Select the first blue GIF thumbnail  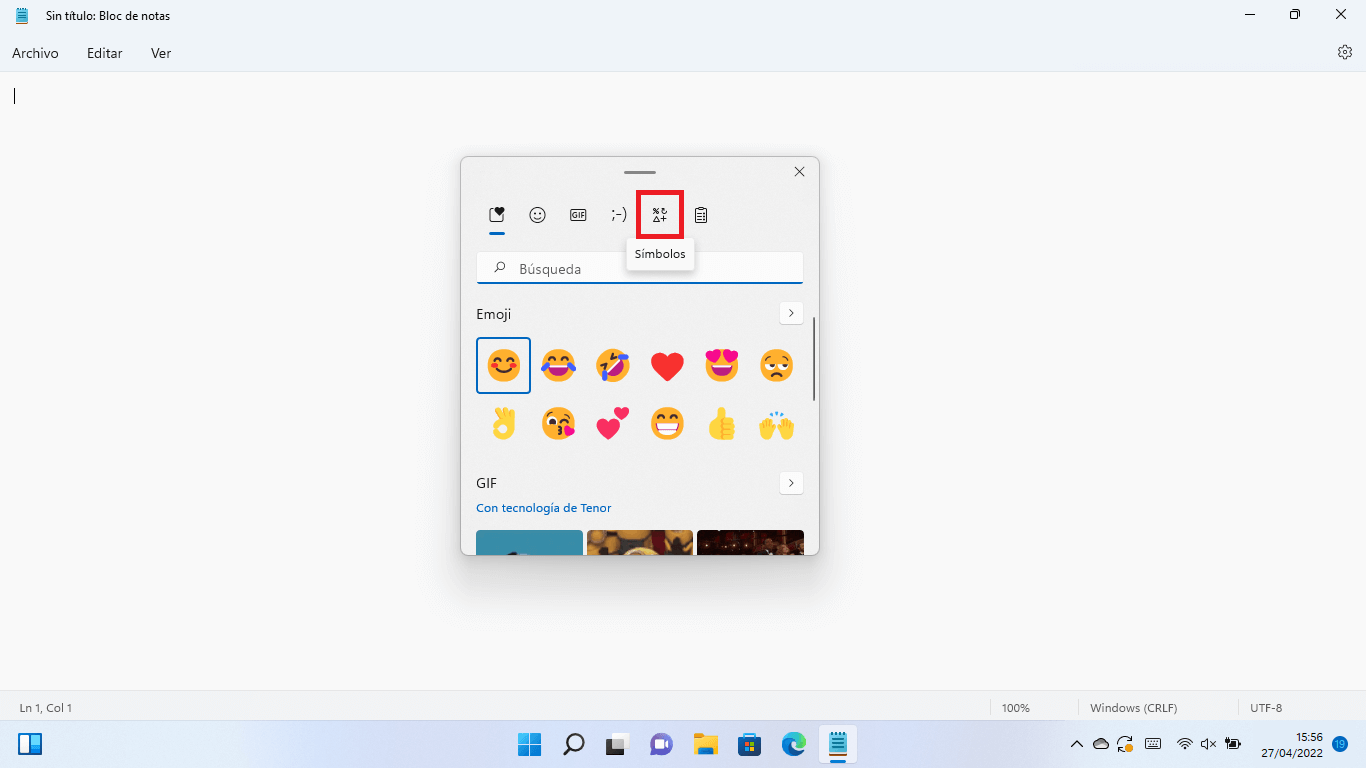tap(530, 542)
